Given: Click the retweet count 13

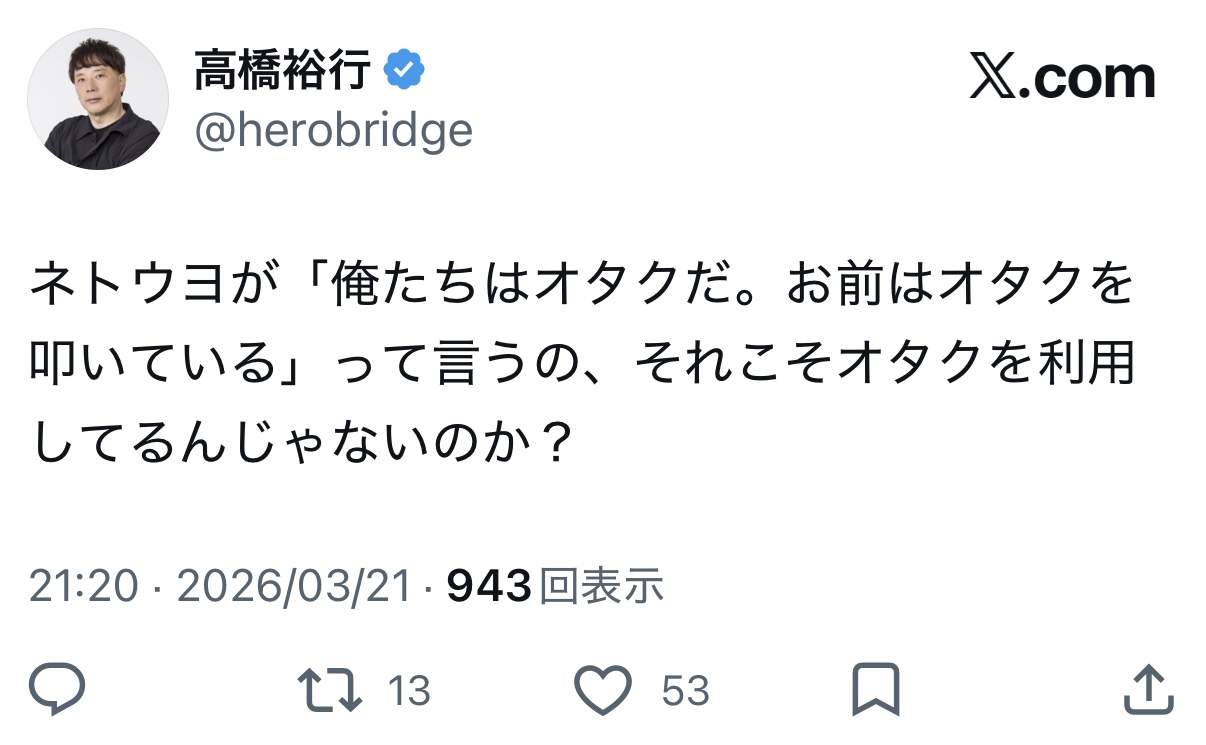Looking at the screenshot, I should coord(408,690).
